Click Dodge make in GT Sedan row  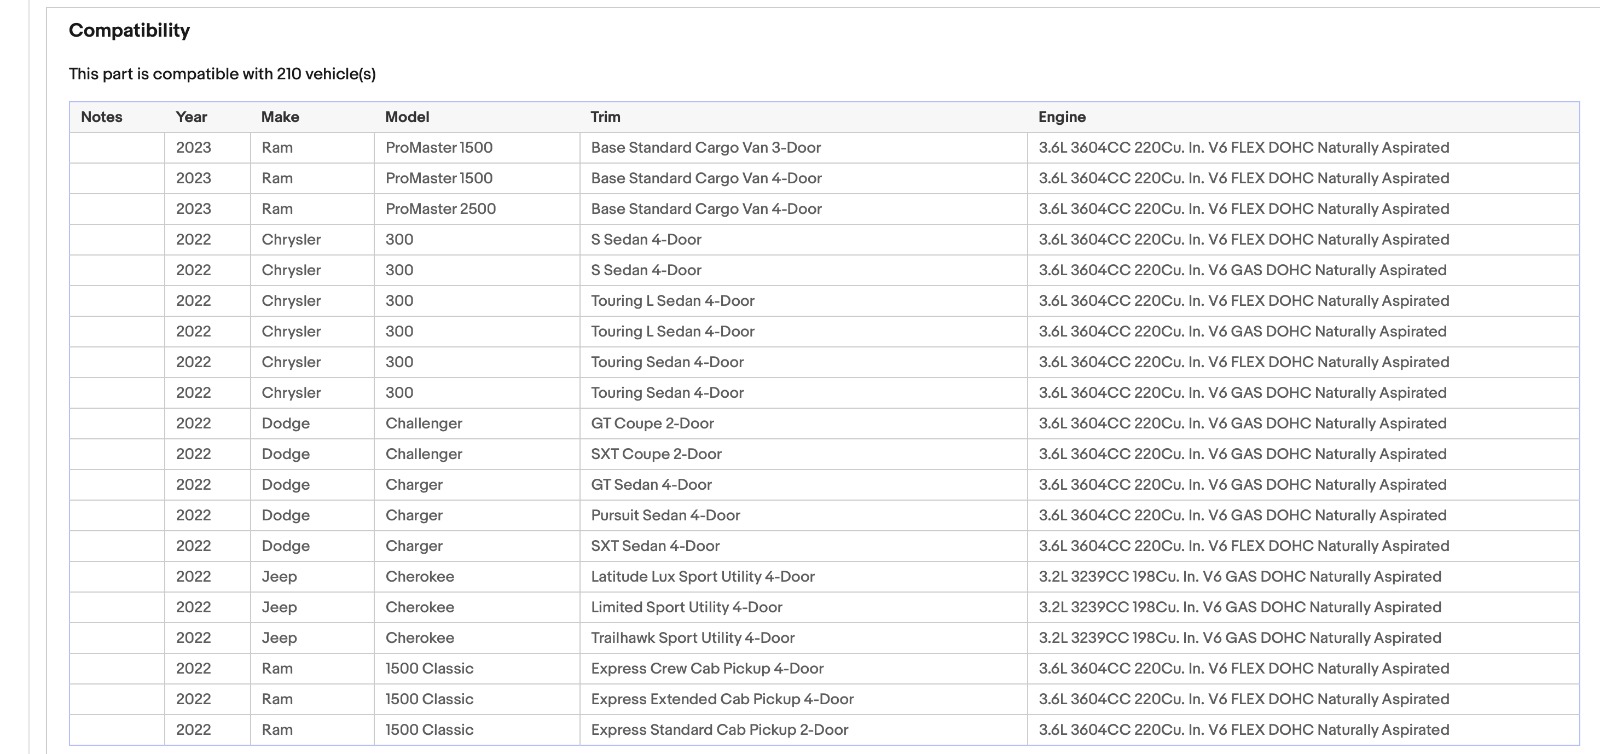312,485
